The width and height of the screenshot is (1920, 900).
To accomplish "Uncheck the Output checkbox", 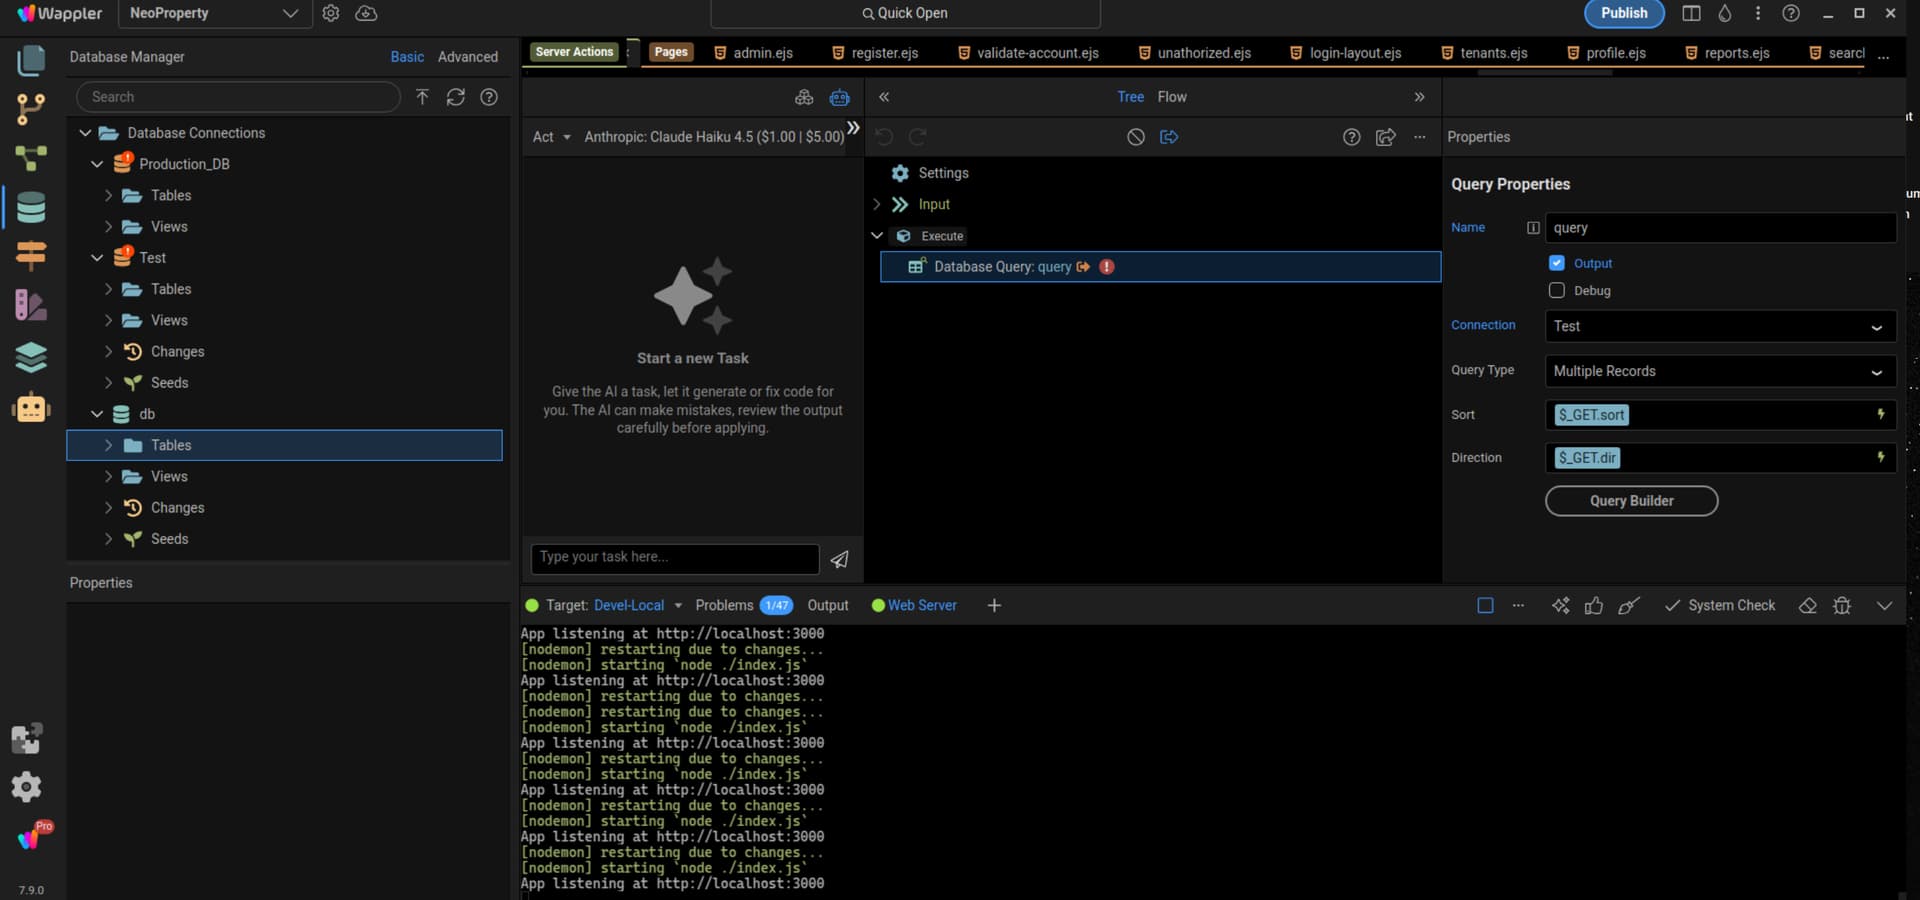I will pos(1557,263).
